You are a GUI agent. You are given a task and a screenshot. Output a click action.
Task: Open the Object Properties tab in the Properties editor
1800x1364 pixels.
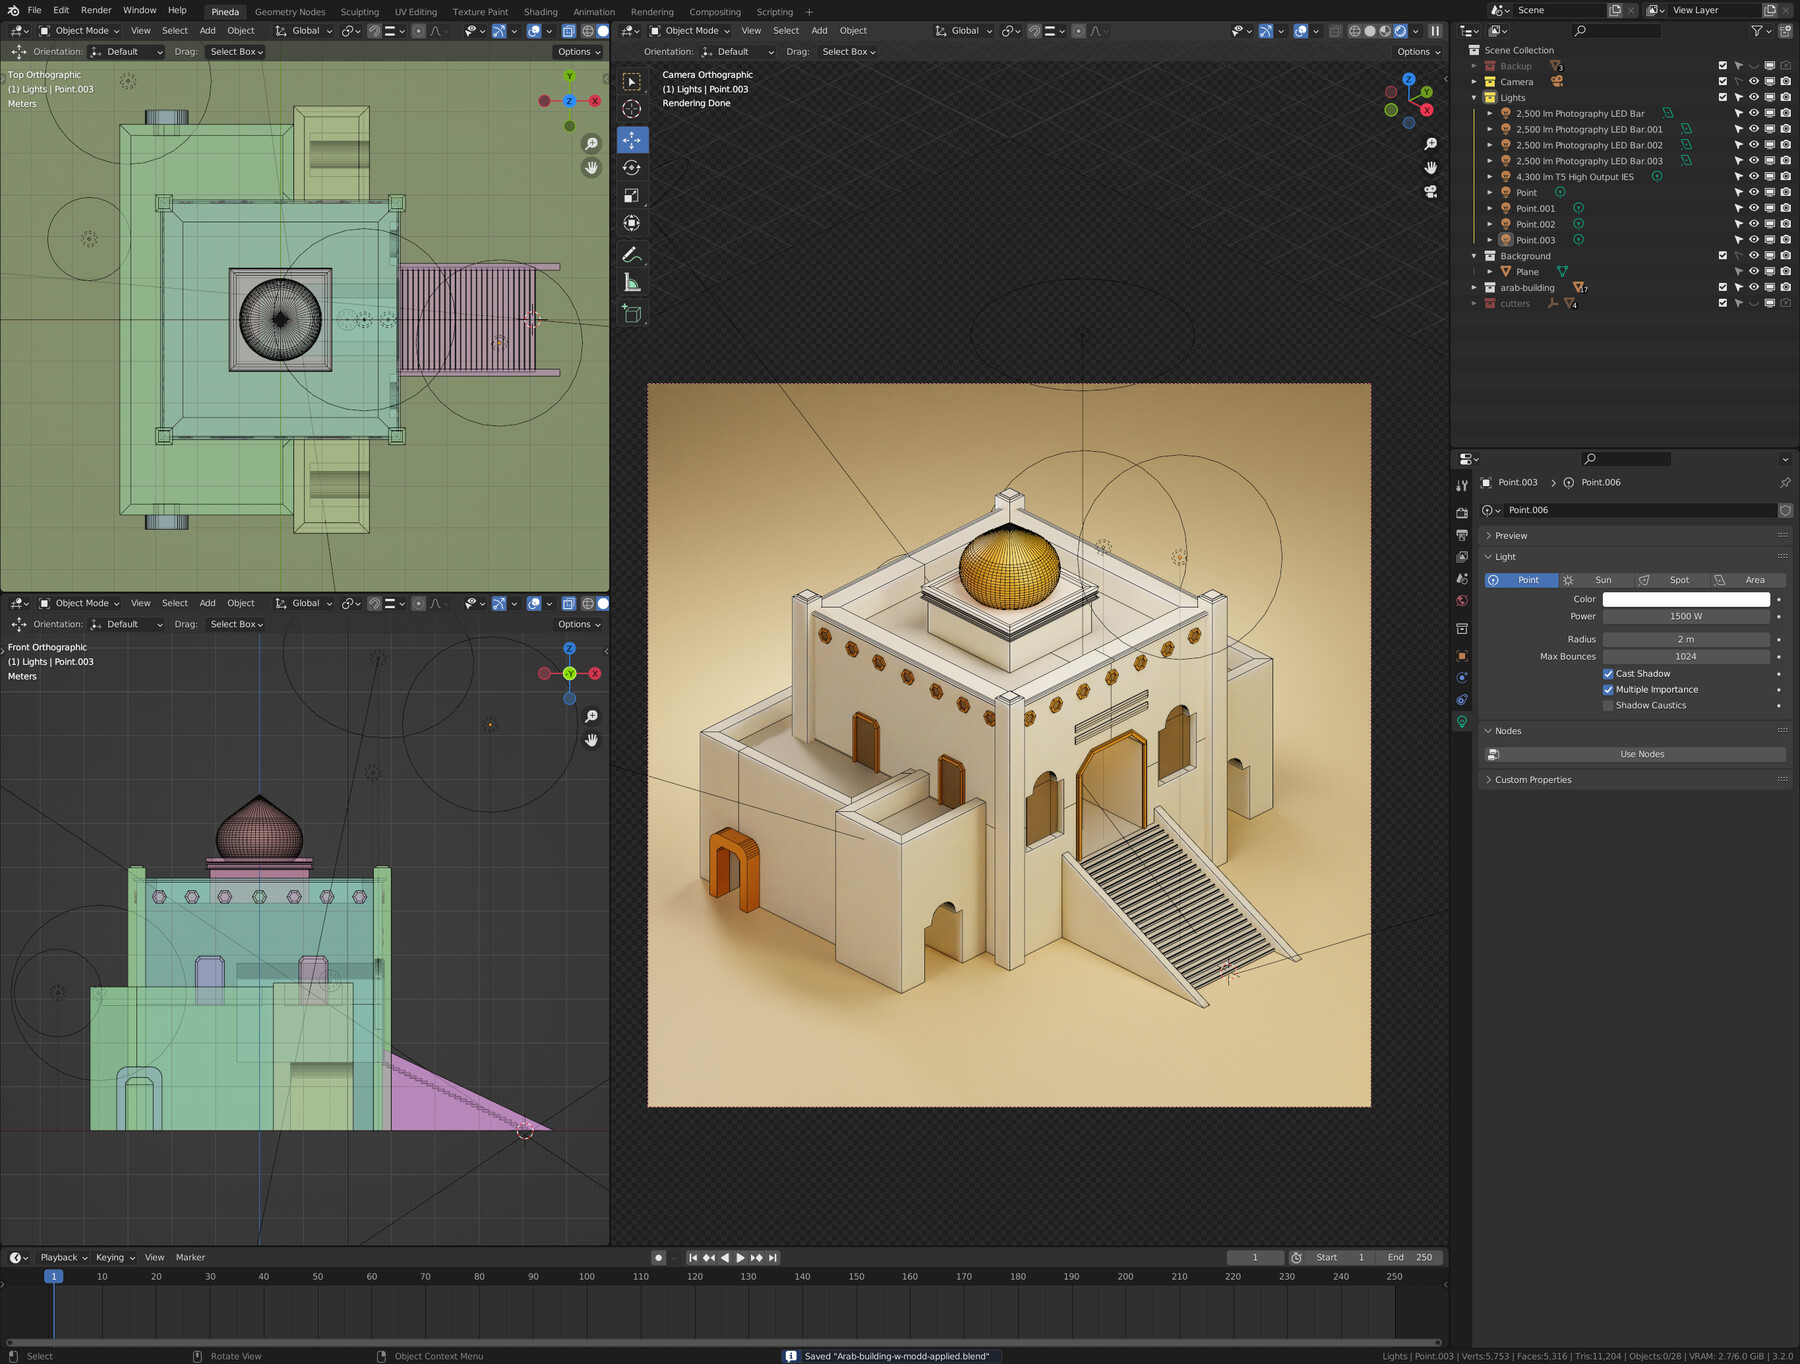pos(1461,656)
